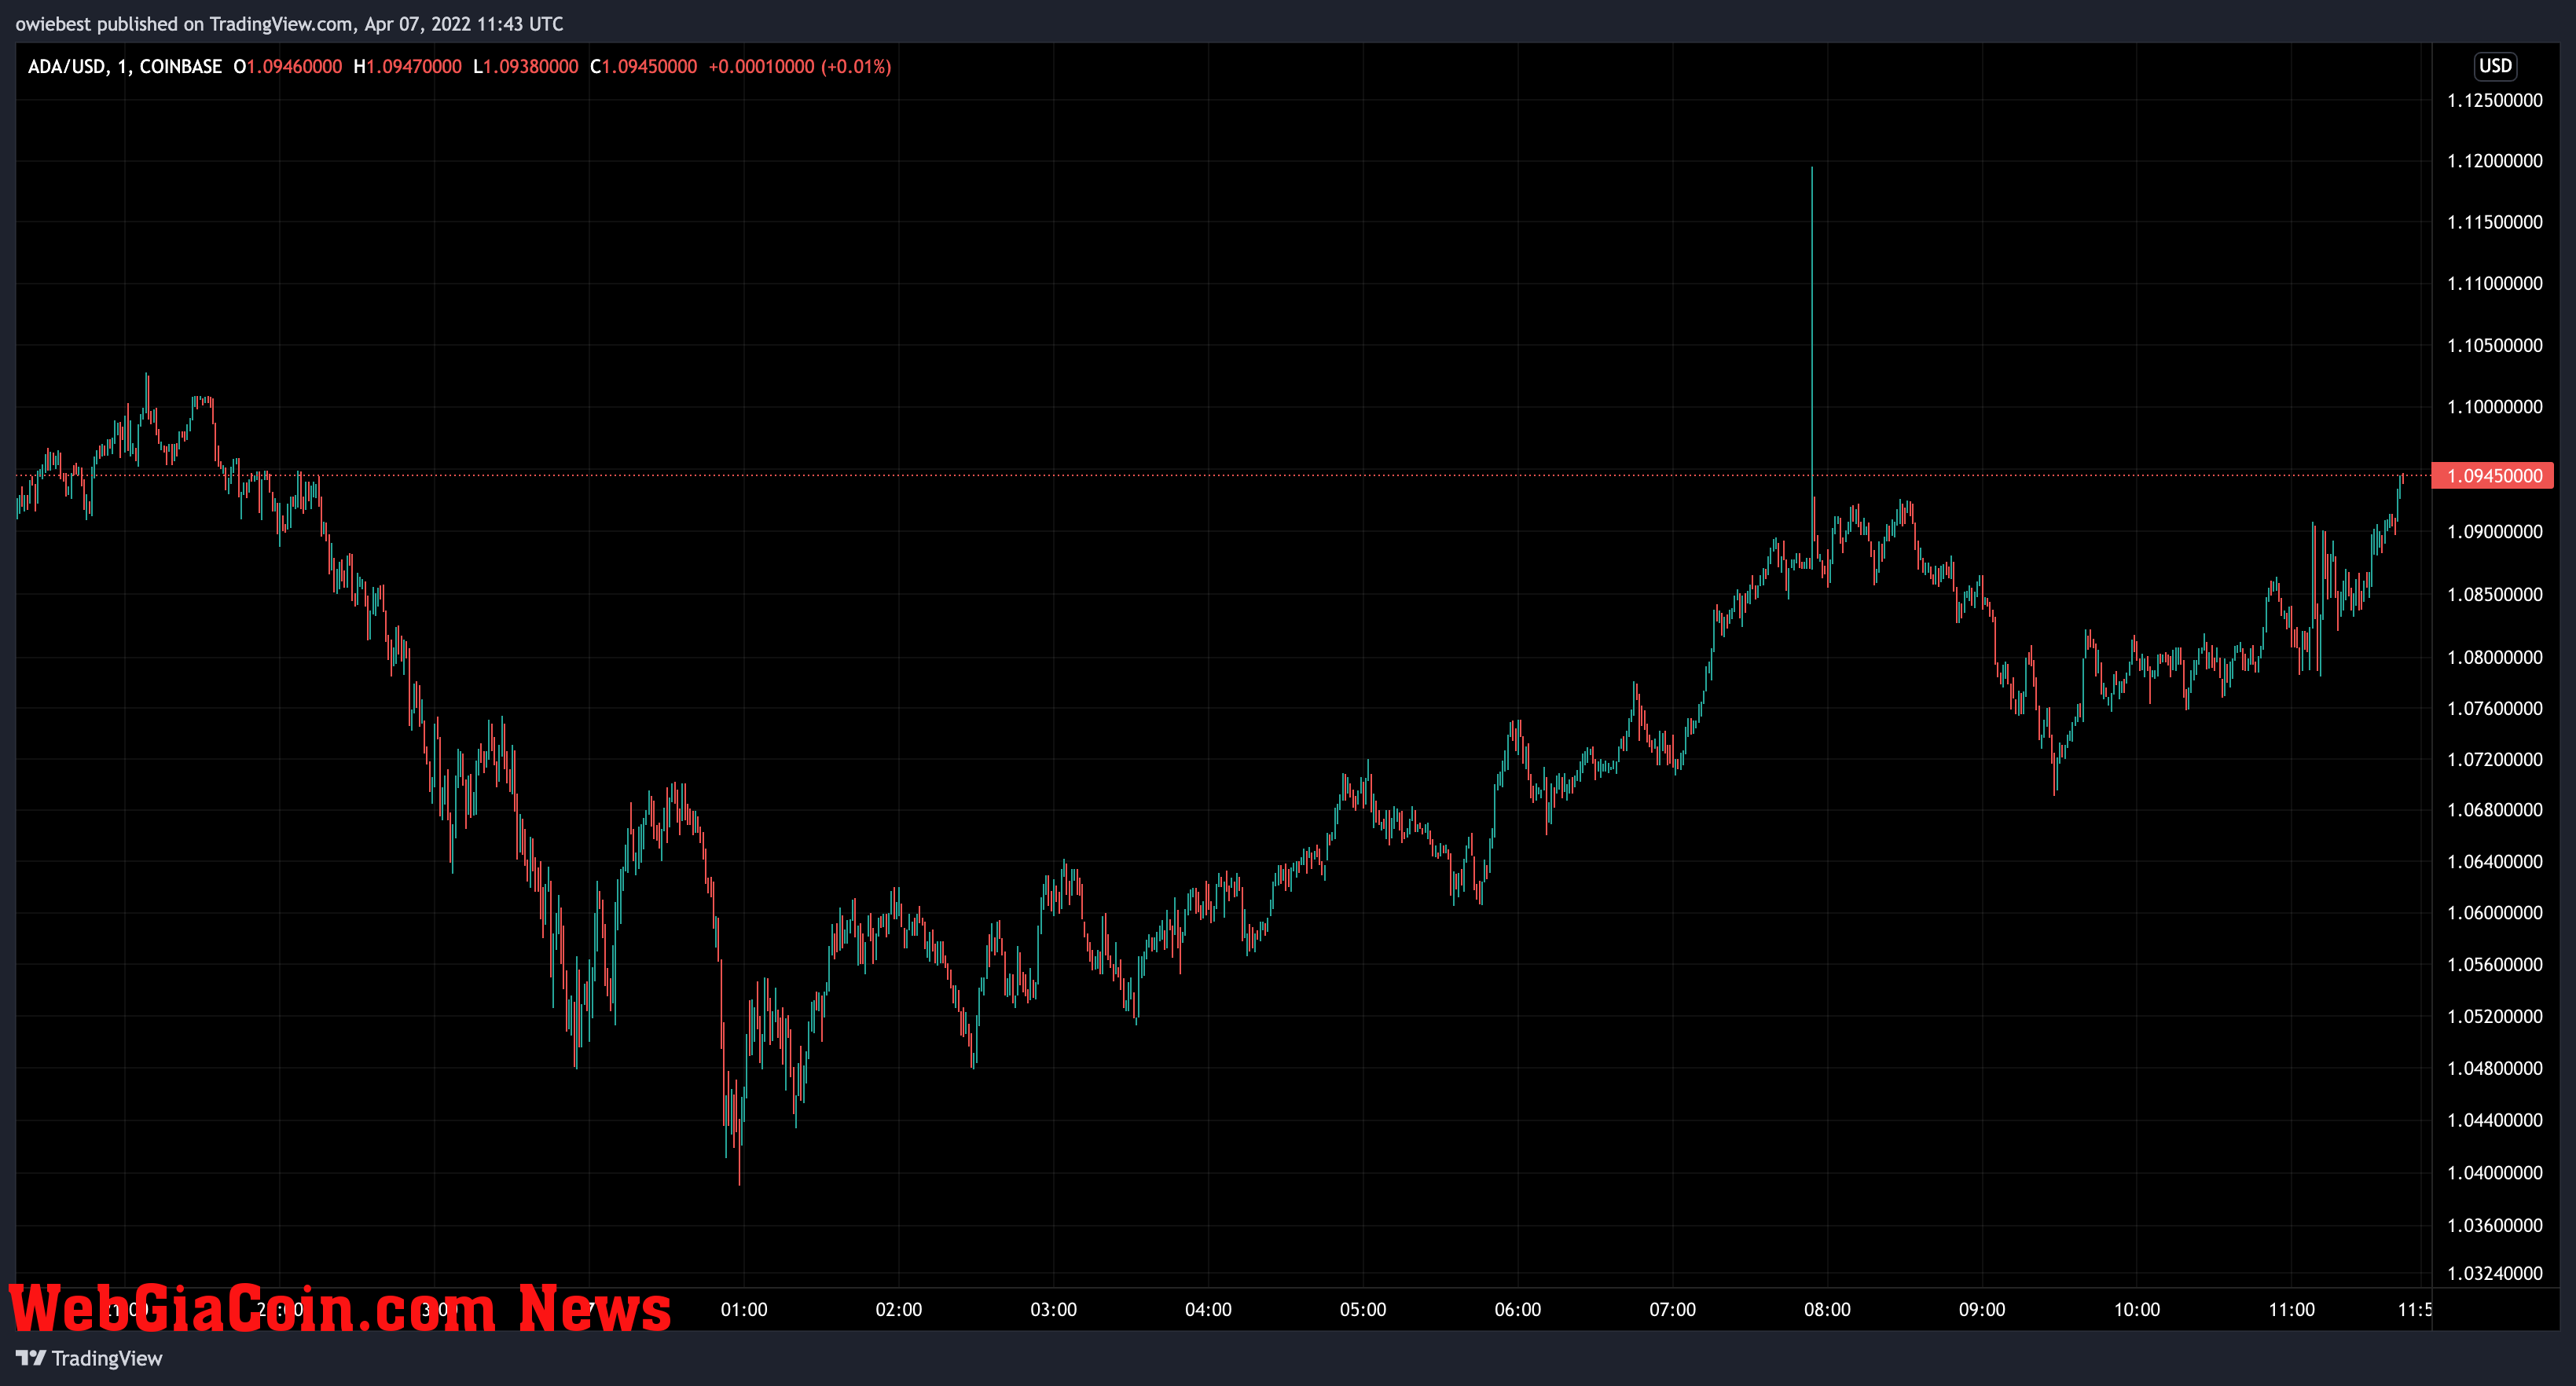Click the 05:00 time axis label
This screenshot has width=2576, height=1386.
pyautogui.click(x=1363, y=1310)
